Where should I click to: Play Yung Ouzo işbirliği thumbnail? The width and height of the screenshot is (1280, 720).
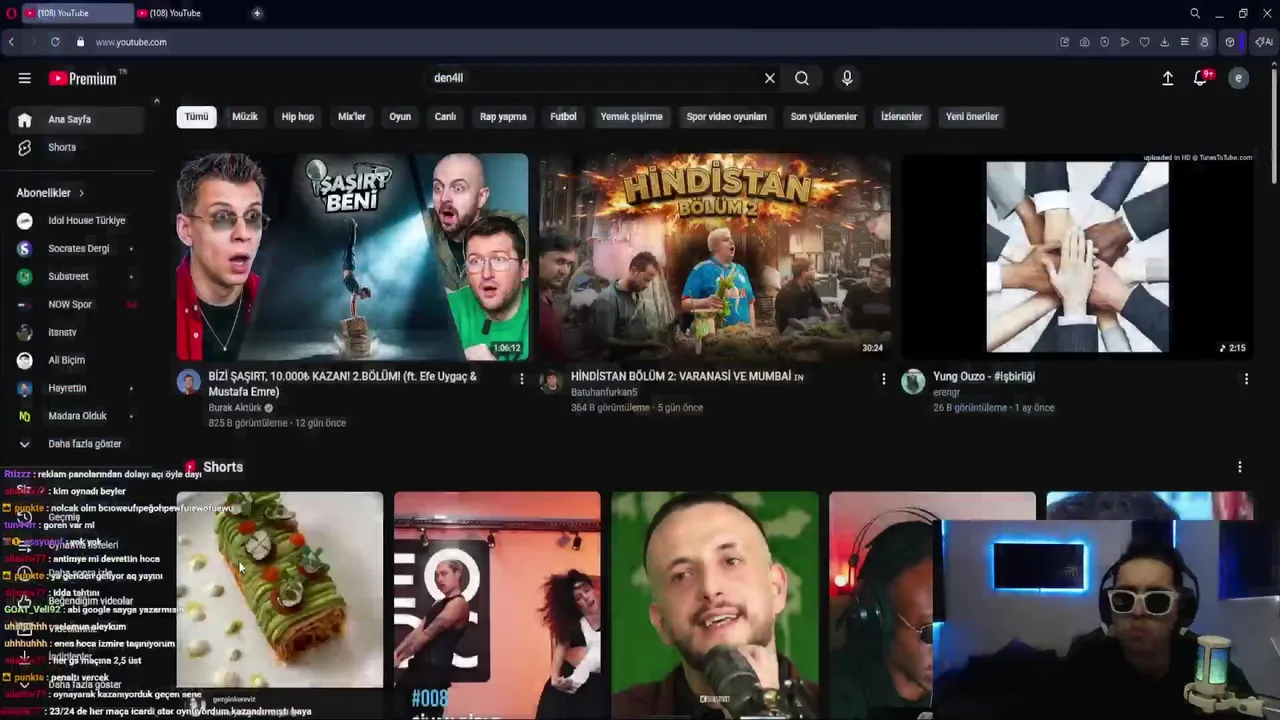[x=1077, y=256]
